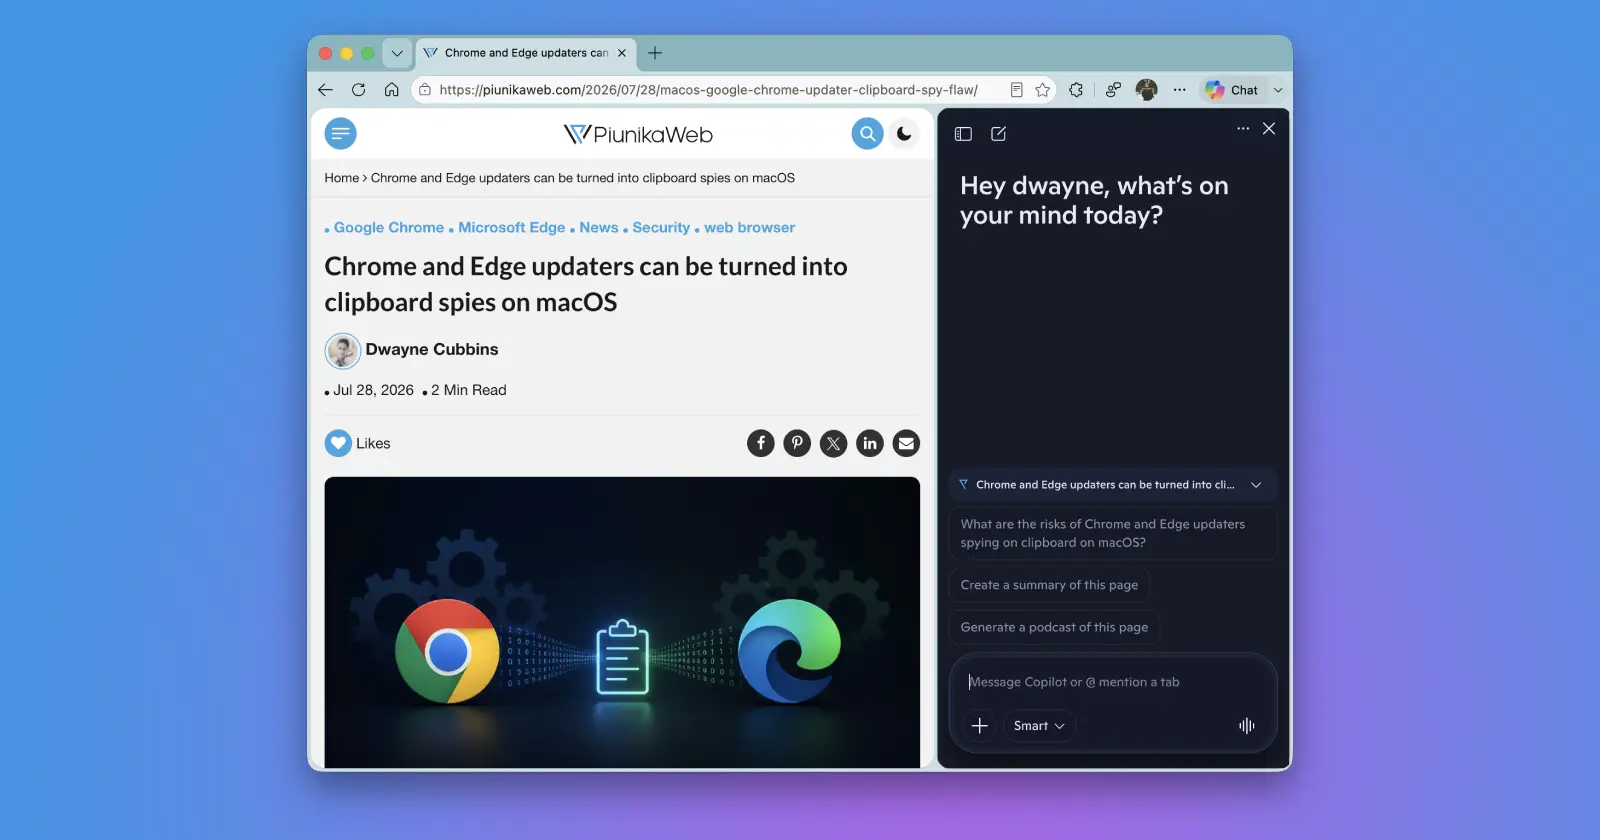
Task: Share article on X
Action: point(834,443)
